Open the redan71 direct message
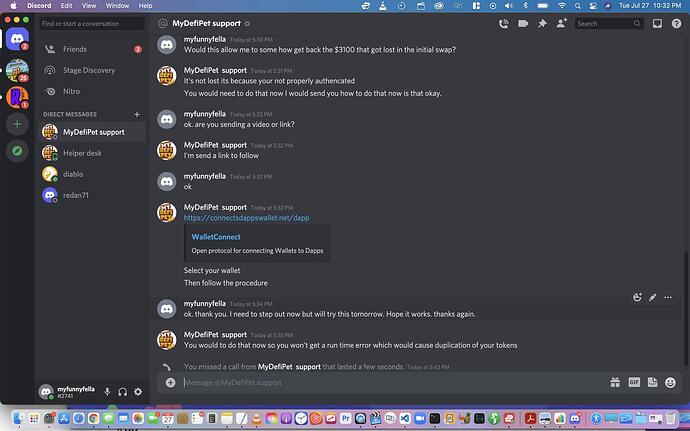Image resolution: width=690 pixels, height=431 pixels. (92, 195)
